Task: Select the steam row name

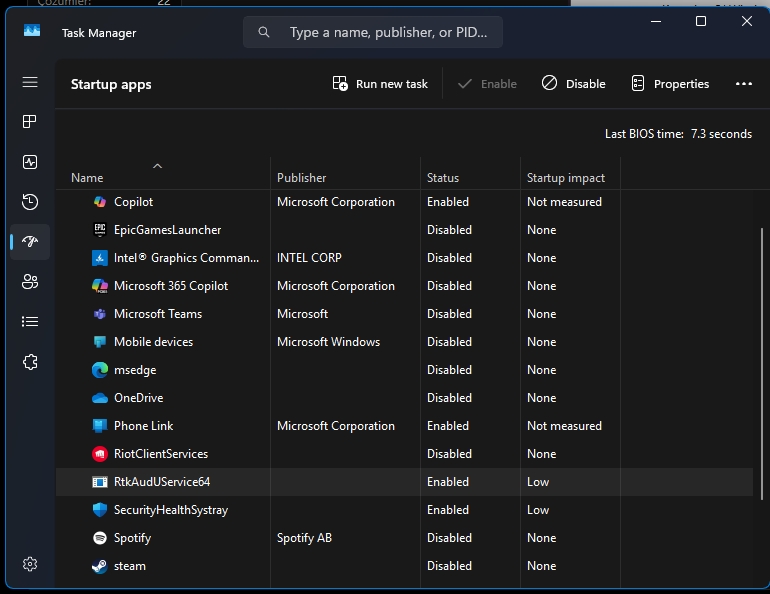Action: [130, 566]
